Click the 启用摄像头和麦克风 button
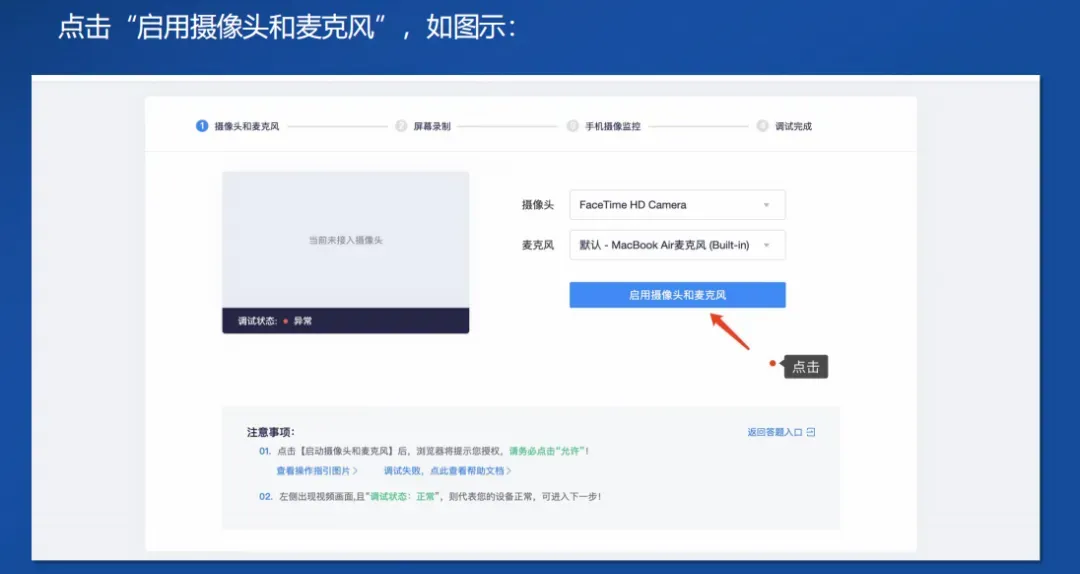The width and height of the screenshot is (1080, 574). [x=677, y=295]
